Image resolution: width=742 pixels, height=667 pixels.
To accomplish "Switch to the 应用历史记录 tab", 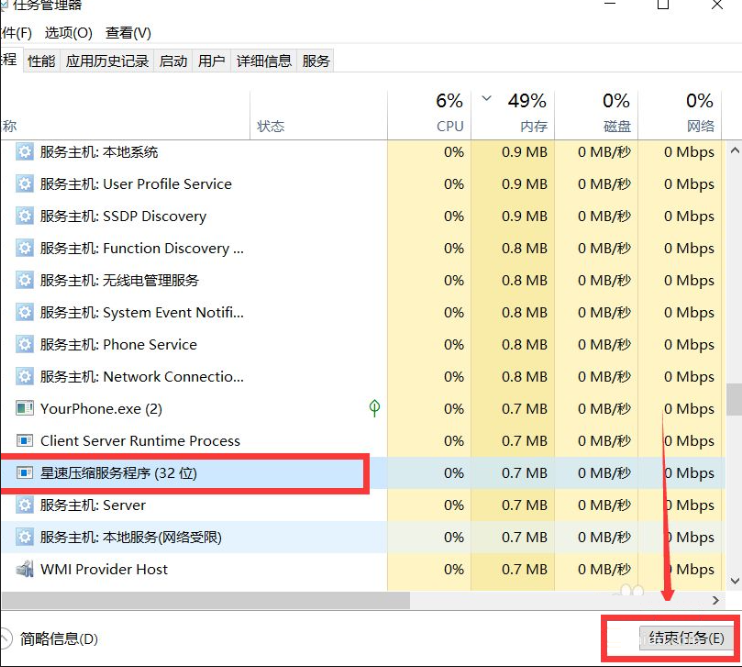I will pos(107,61).
